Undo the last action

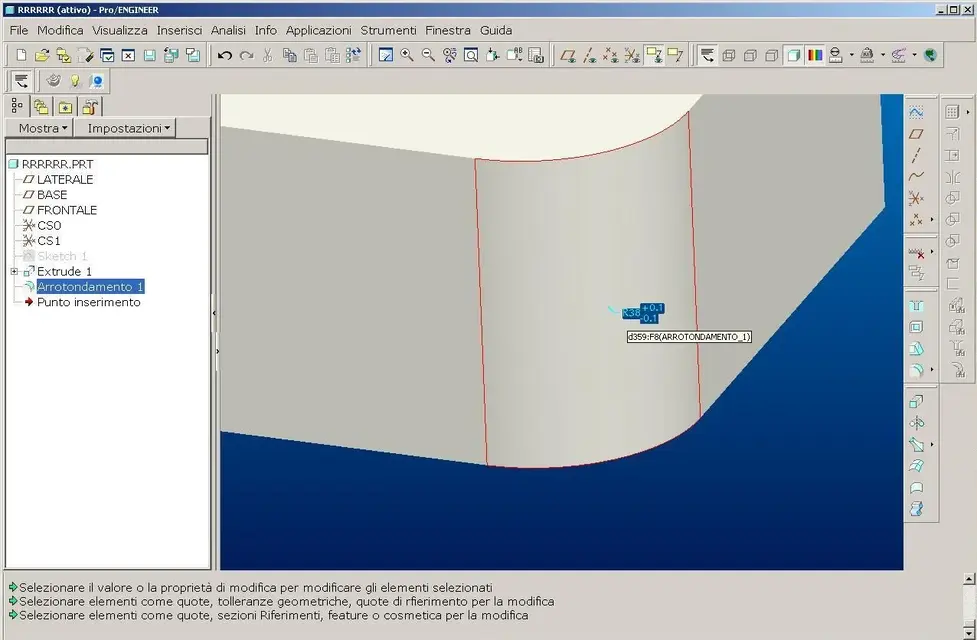(225, 55)
